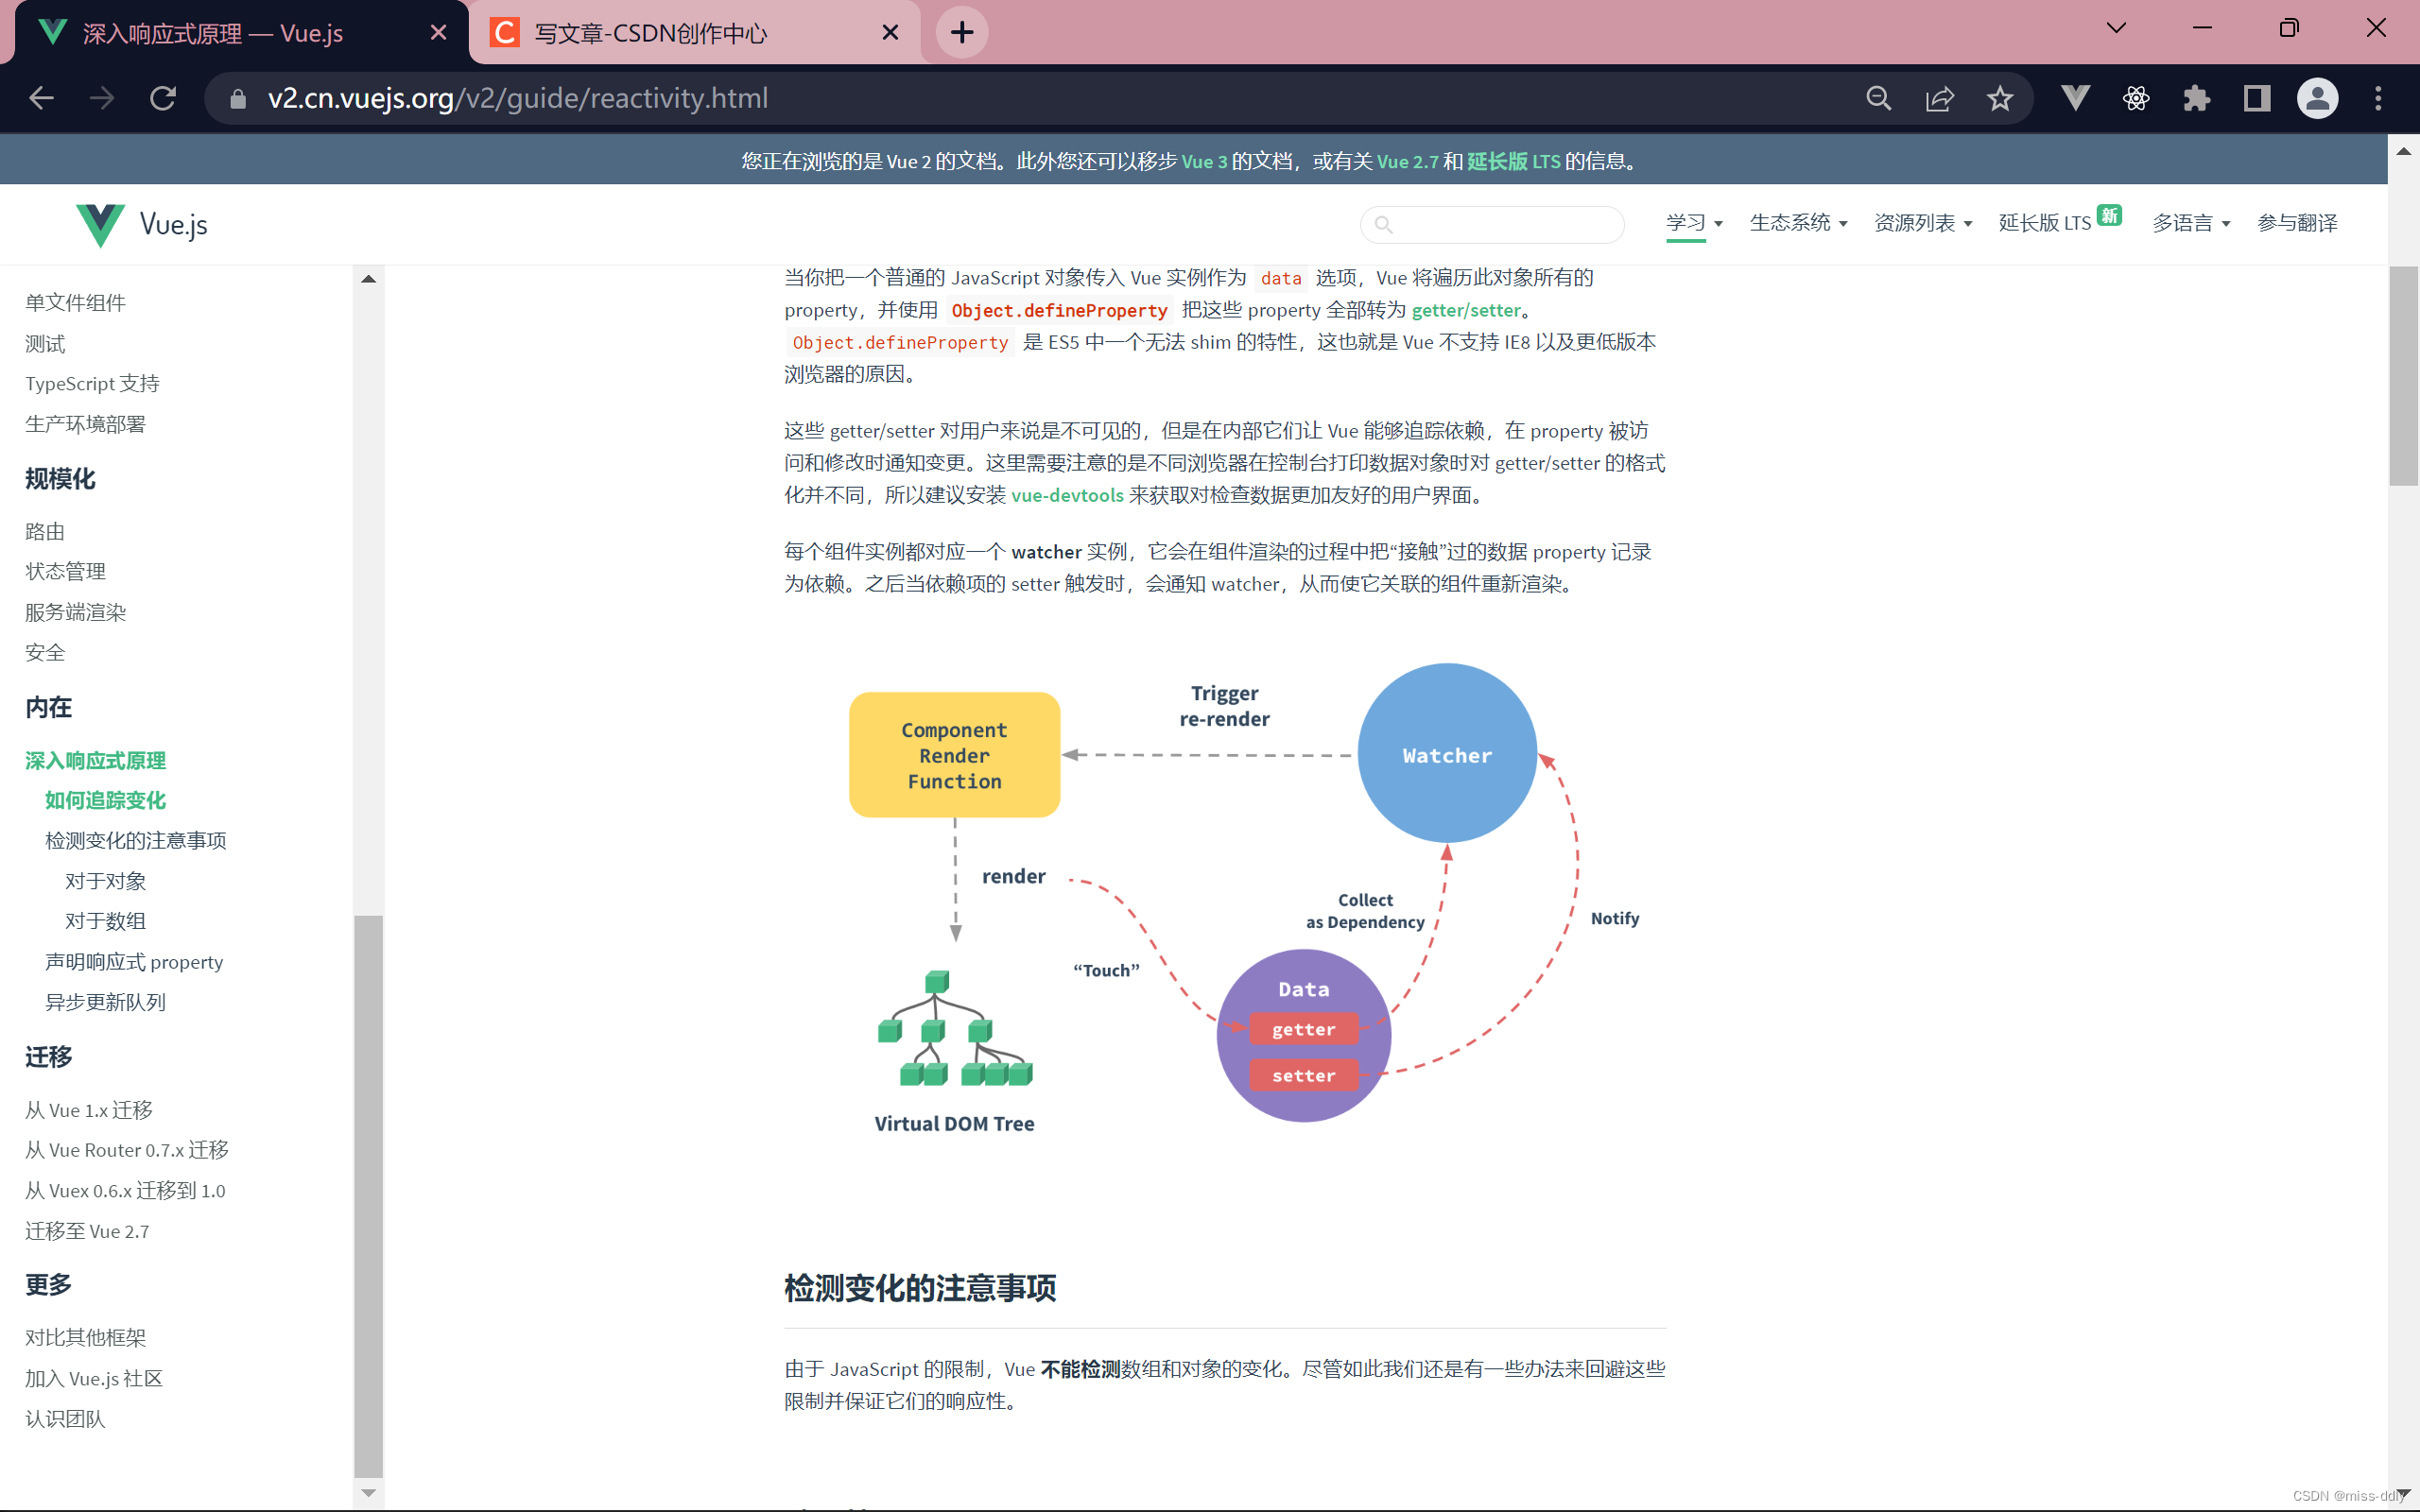Viewport: 2420px width, 1512px height.
Task: Open the Vue 3 docs link in banner
Action: tap(1203, 161)
